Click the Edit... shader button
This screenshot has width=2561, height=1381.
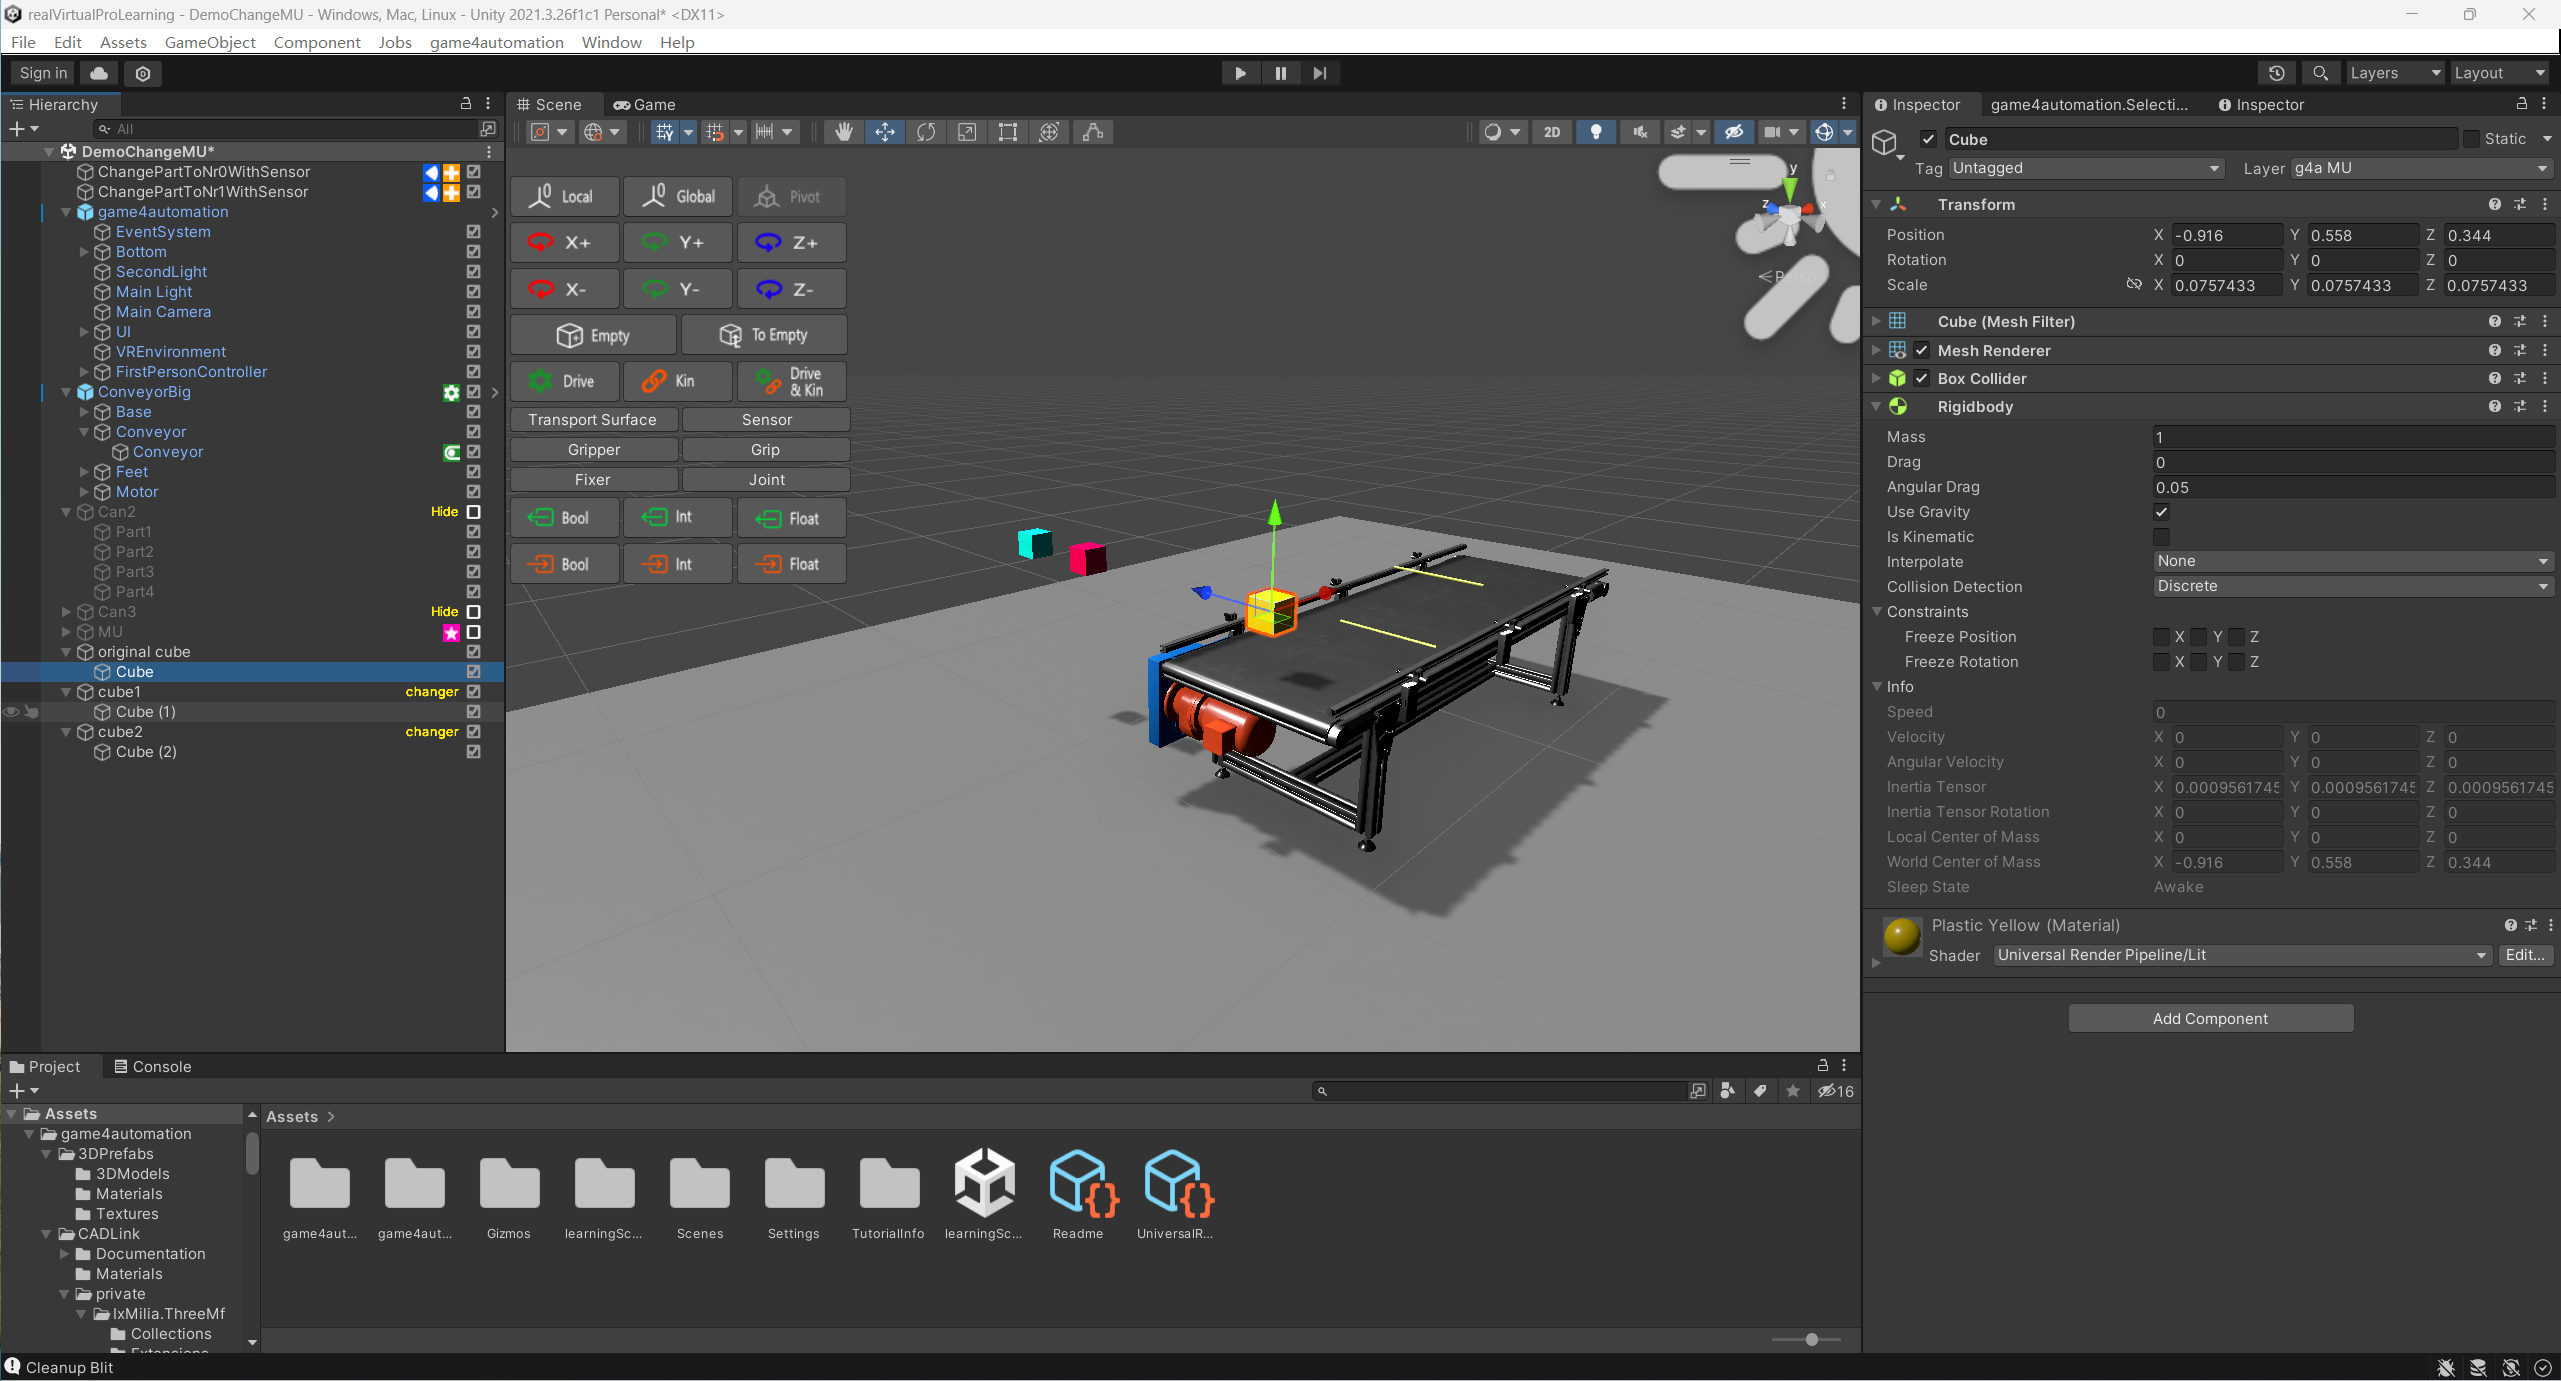pyautogui.click(x=2525, y=955)
